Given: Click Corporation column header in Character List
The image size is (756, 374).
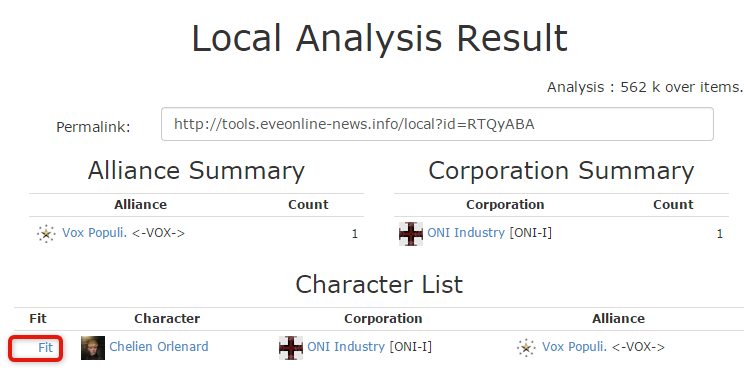Looking at the screenshot, I should pyautogui.click(x=383, y=319).
